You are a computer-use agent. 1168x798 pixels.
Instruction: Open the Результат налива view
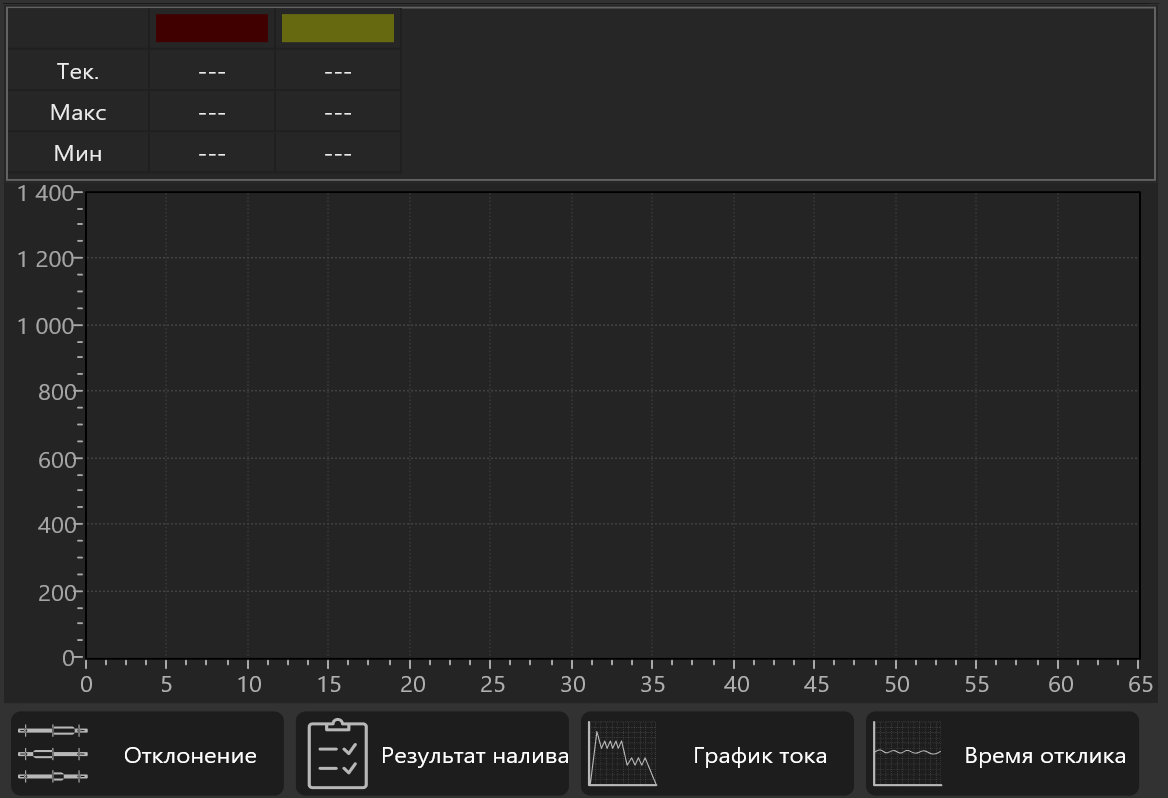(432, 753)
